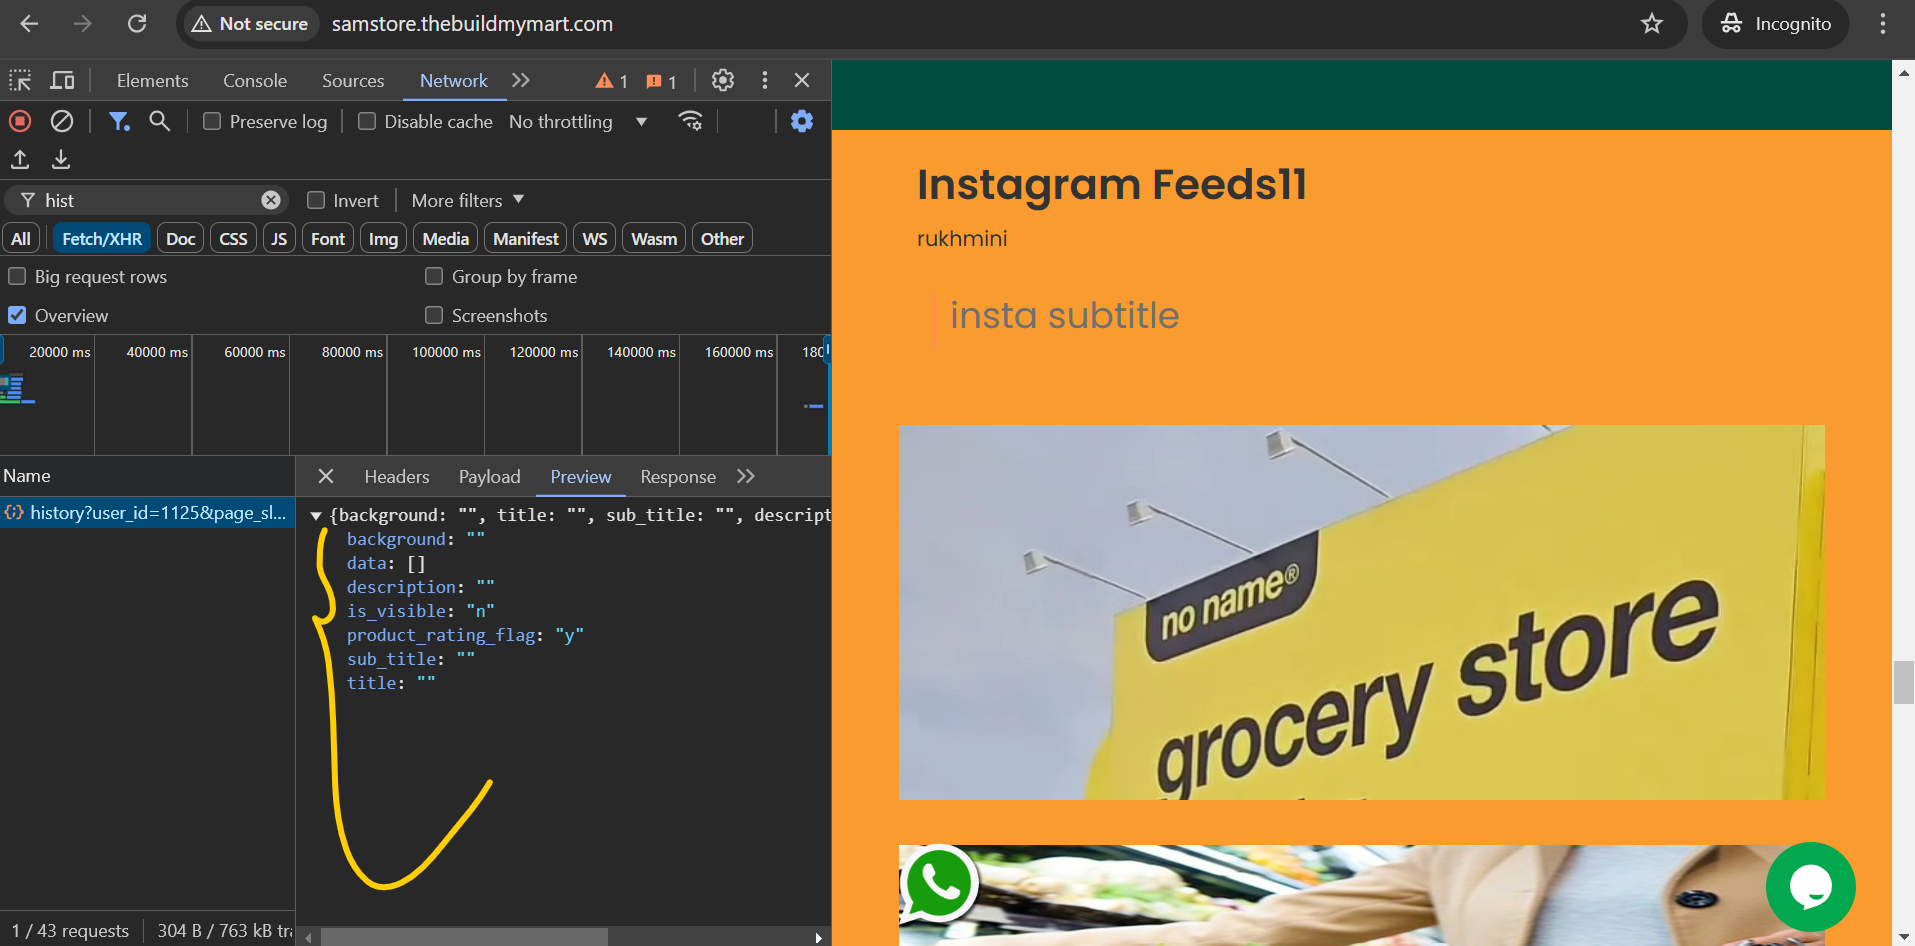Toggle the device toolbar icon
The height and width of the screenshot is (946, 1915).
click(63, 80)
